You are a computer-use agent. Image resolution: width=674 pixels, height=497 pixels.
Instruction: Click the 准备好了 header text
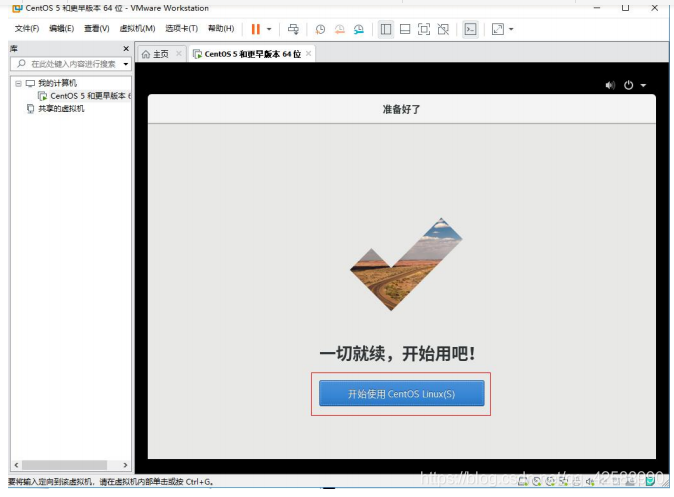coord(401,109)
